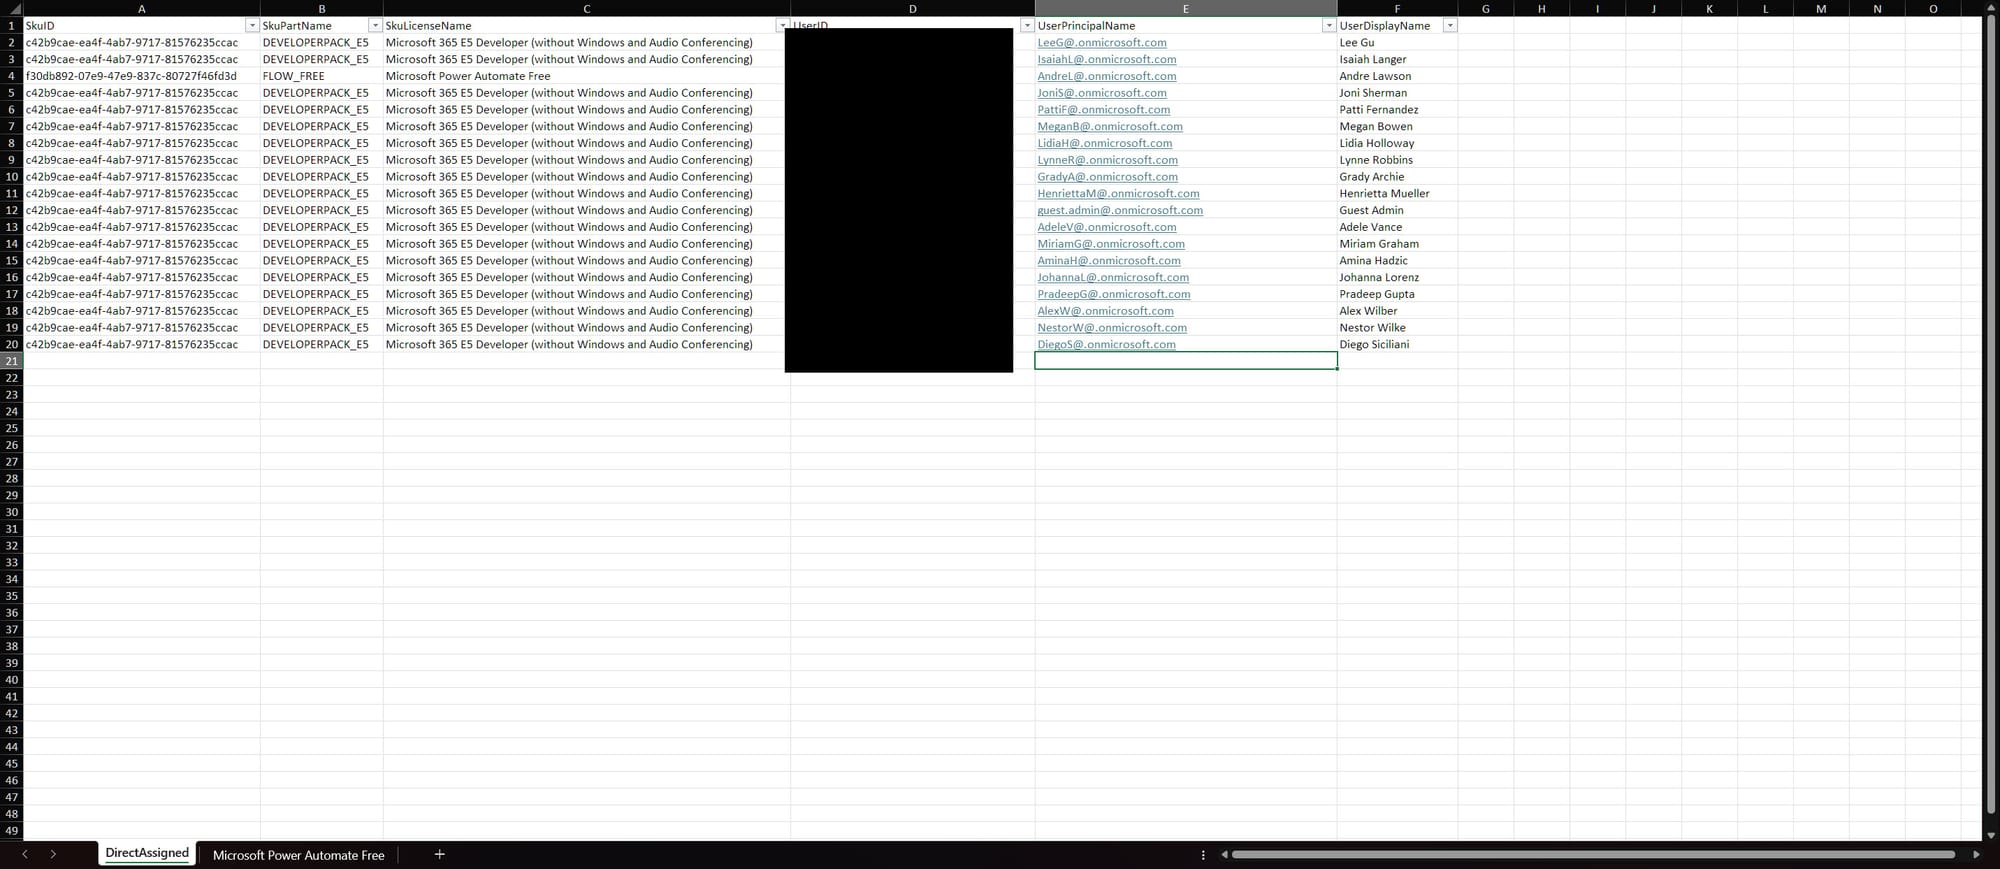
Task: Select the Joni Sherman cell
Action: tap(1397, 93)
